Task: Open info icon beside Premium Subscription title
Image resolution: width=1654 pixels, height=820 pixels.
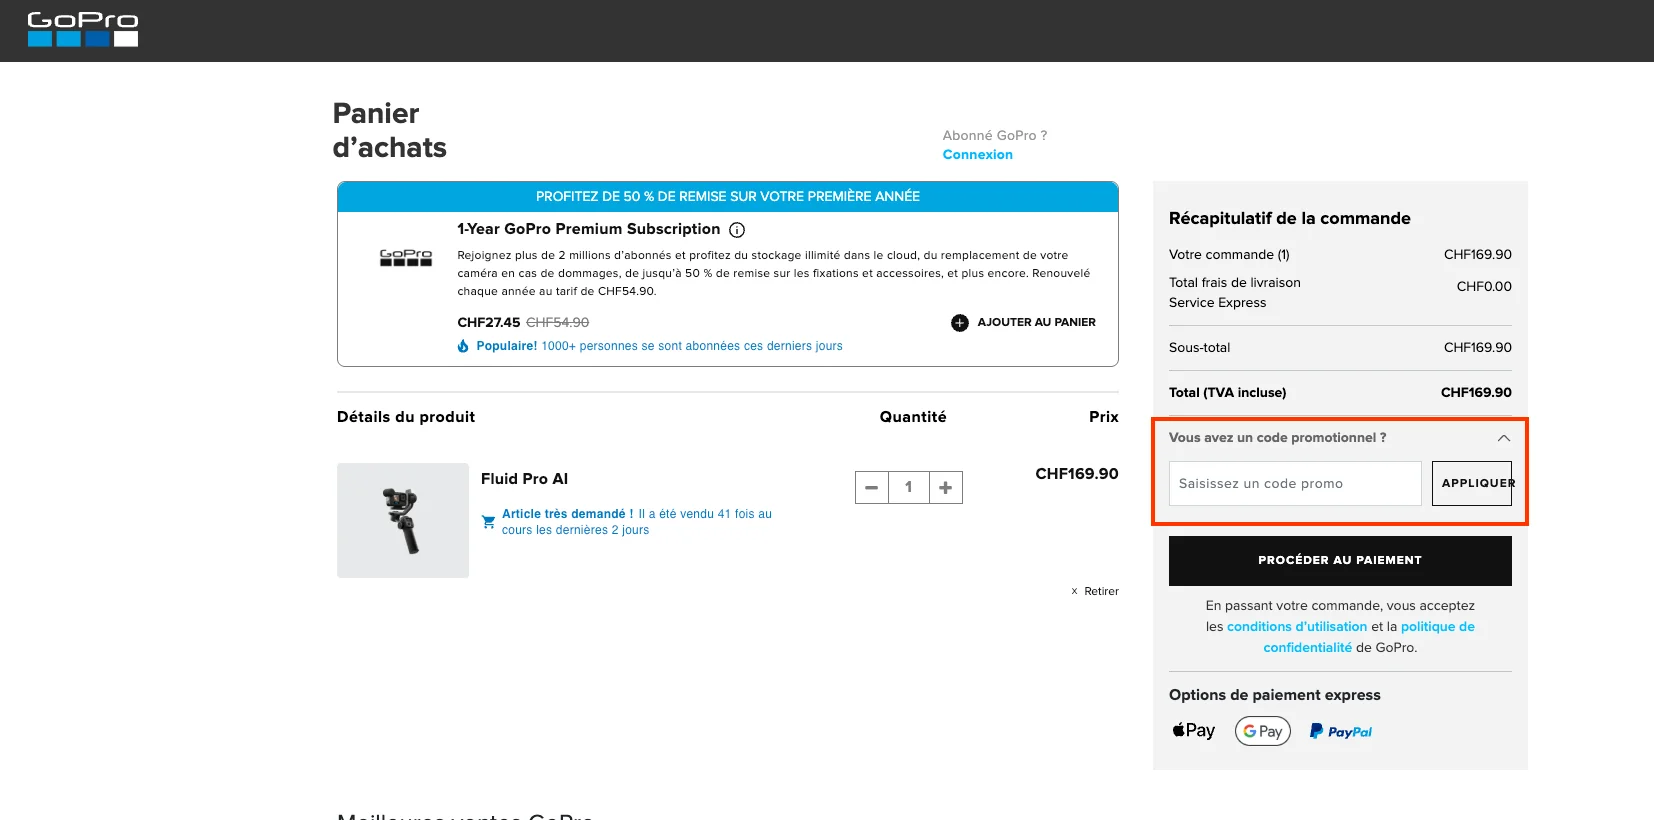Action: (737, 230)
